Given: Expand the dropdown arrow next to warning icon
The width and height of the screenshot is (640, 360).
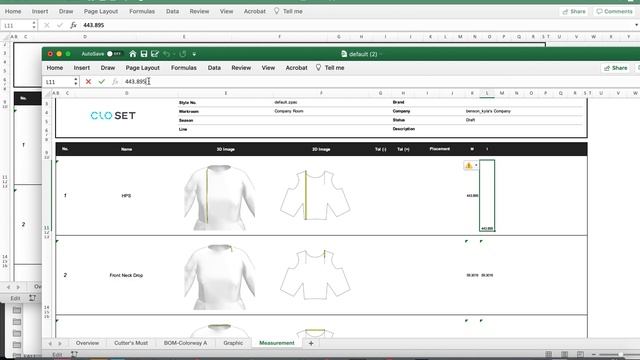Looking at the screenshot, I should click(x=476, y=165).
